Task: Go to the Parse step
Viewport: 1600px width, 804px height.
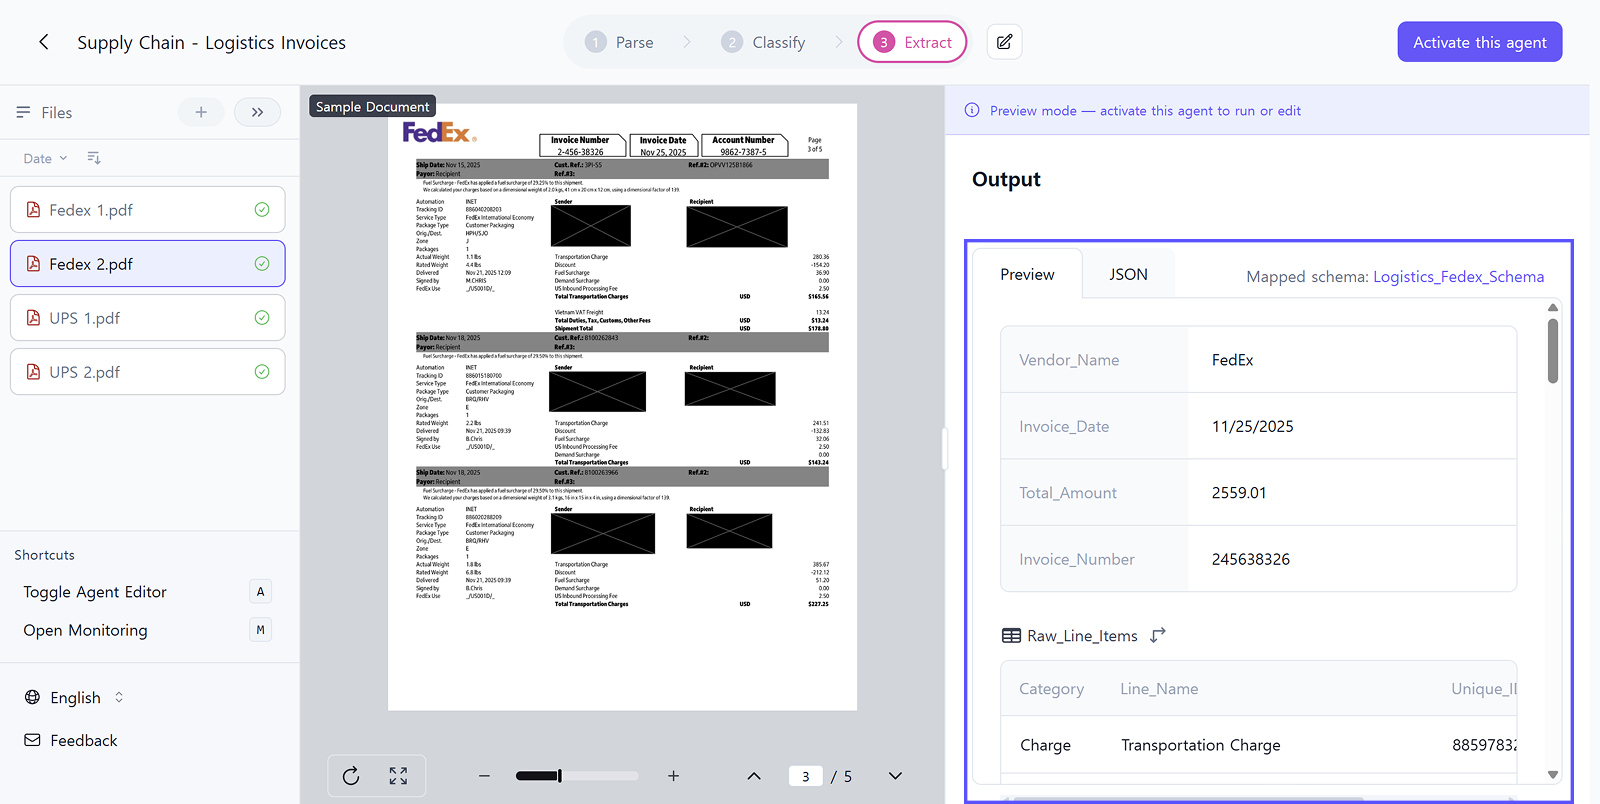Action: pyautogui.click(x=620, y=42)
